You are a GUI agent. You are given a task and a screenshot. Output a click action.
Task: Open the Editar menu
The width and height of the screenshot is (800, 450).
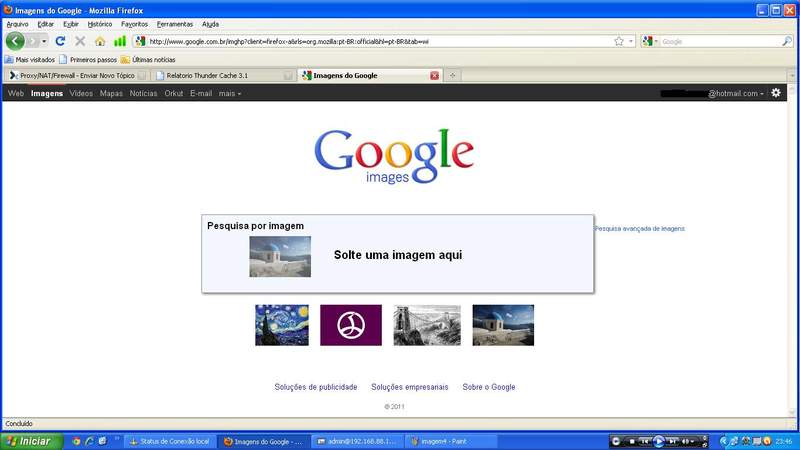pos(45,24)
